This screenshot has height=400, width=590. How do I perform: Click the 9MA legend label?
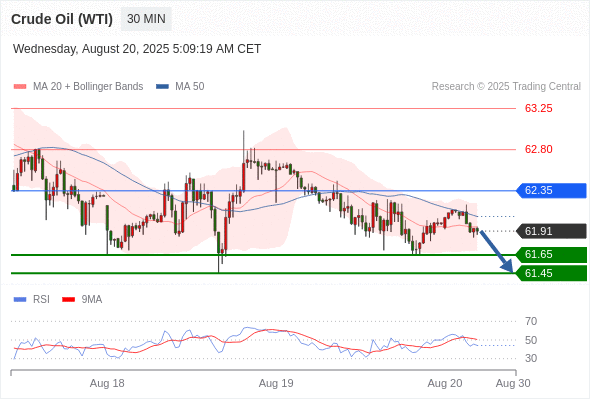click(x=92, y=300)
